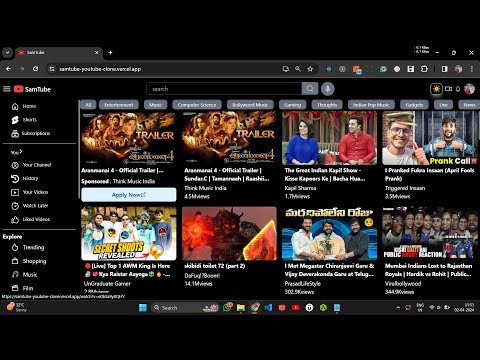Select the Music category chip

tap(155, 105)
